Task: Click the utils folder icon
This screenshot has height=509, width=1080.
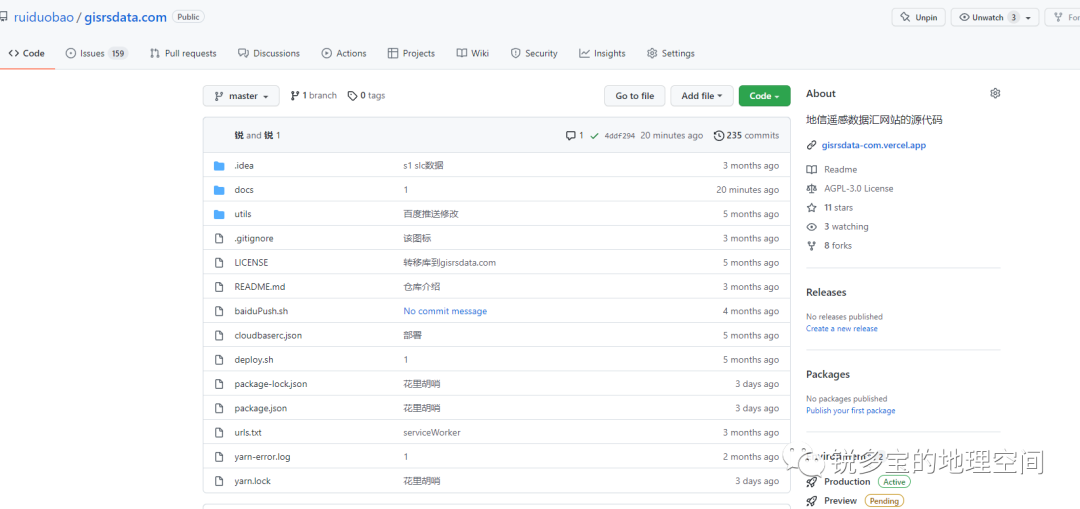Action: pyautogui.click(x=219, y=214)
